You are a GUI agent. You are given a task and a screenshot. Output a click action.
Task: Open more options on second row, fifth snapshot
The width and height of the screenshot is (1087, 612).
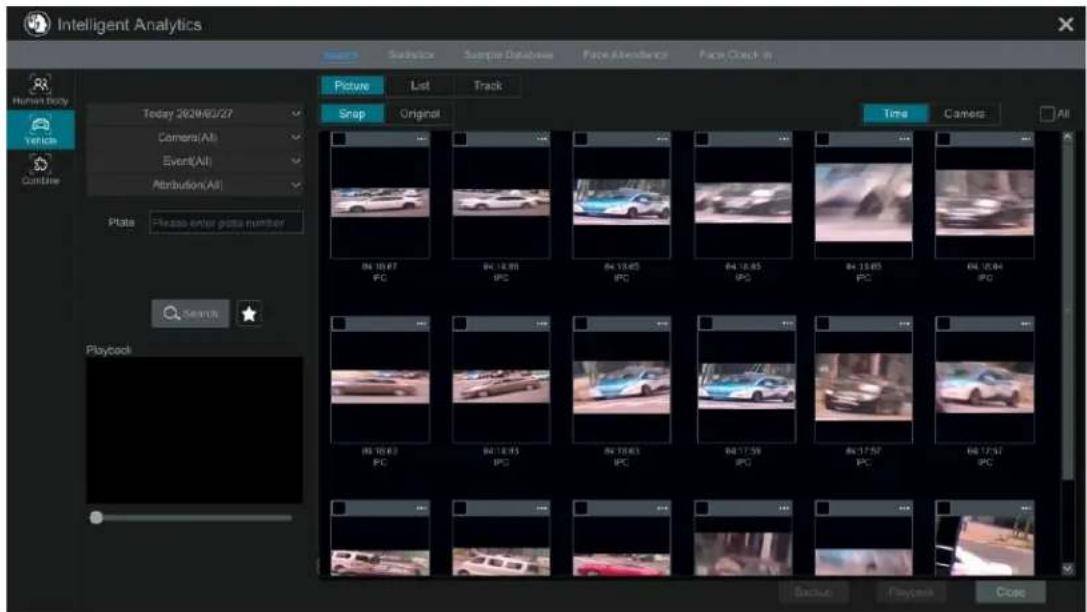[904, 324]
